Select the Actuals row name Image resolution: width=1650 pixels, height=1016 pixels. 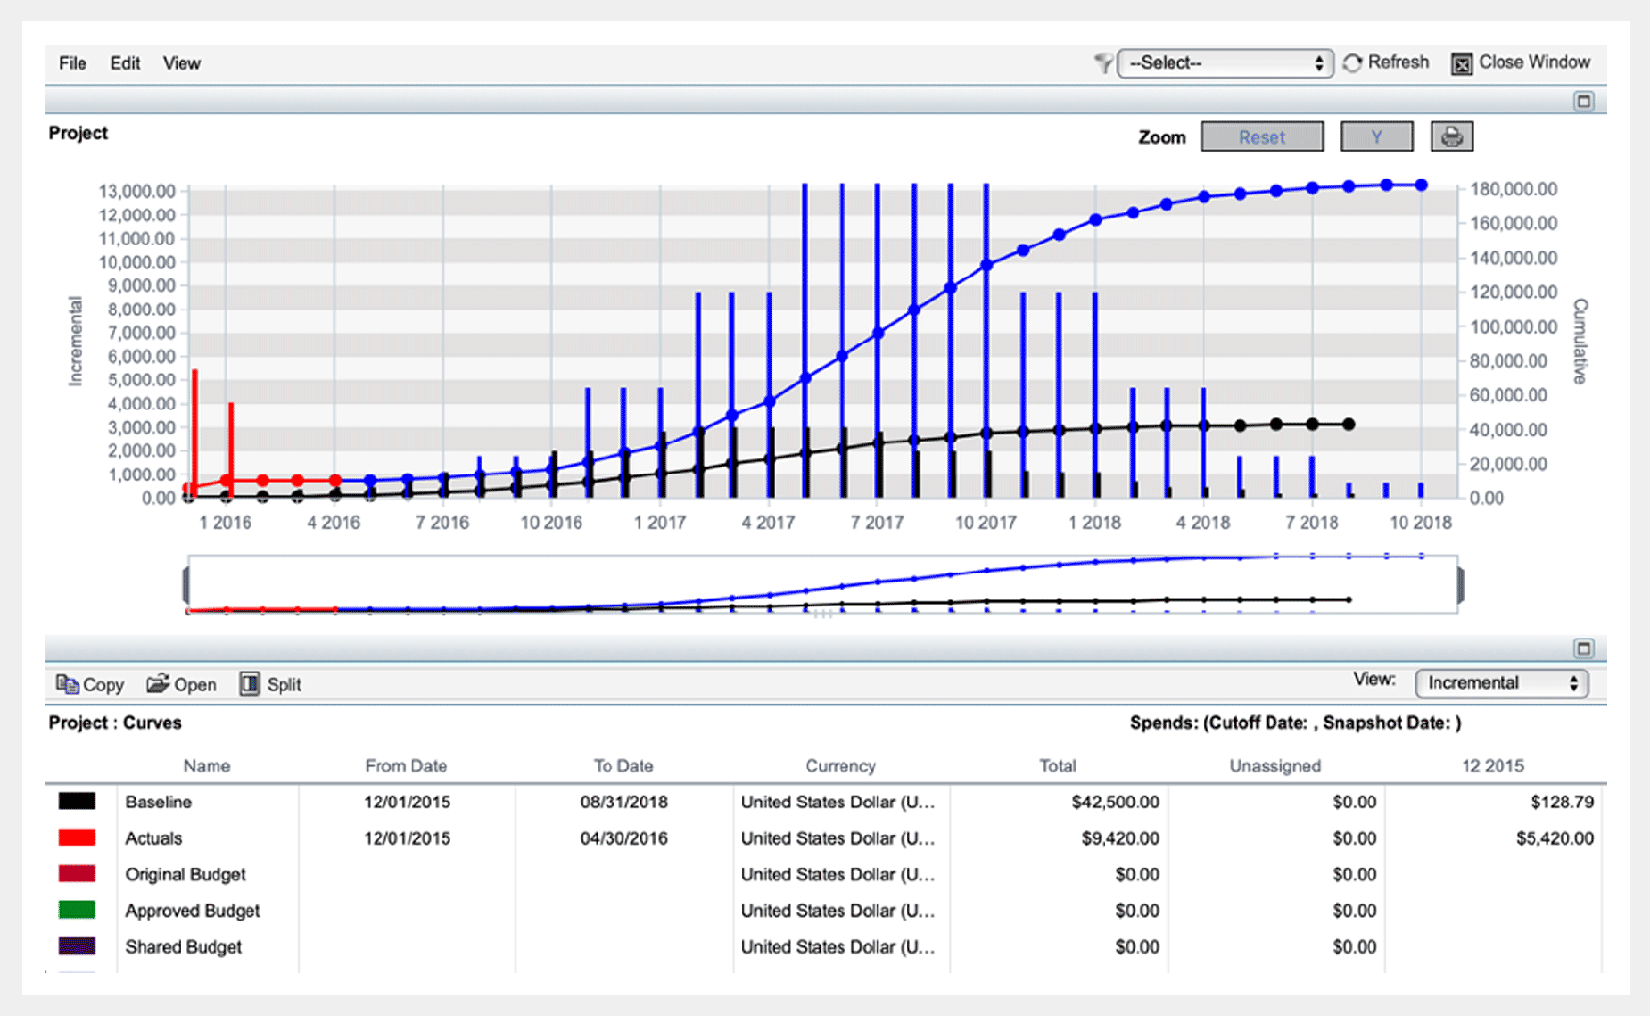click(153, 838)
